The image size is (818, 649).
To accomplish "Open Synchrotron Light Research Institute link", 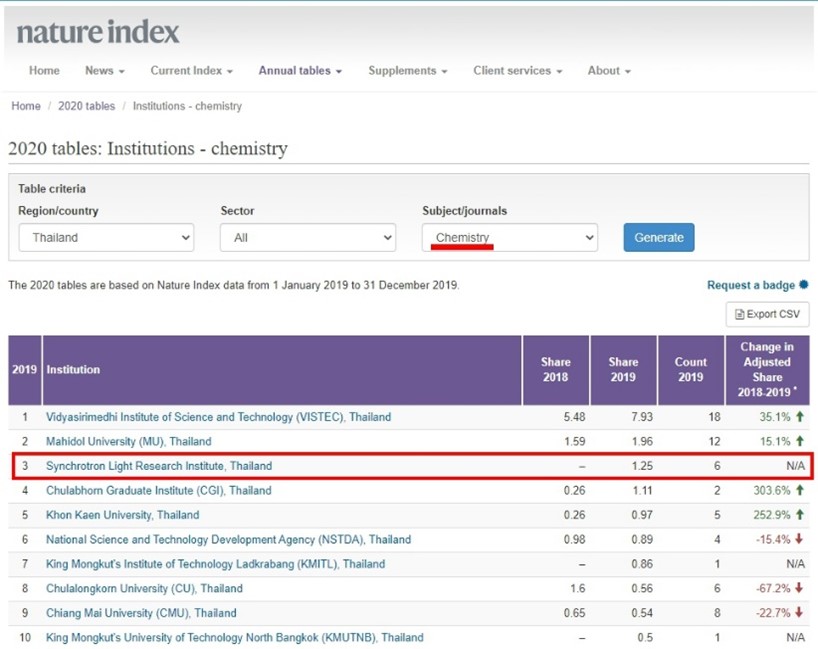I will click(x=159, y=466).
